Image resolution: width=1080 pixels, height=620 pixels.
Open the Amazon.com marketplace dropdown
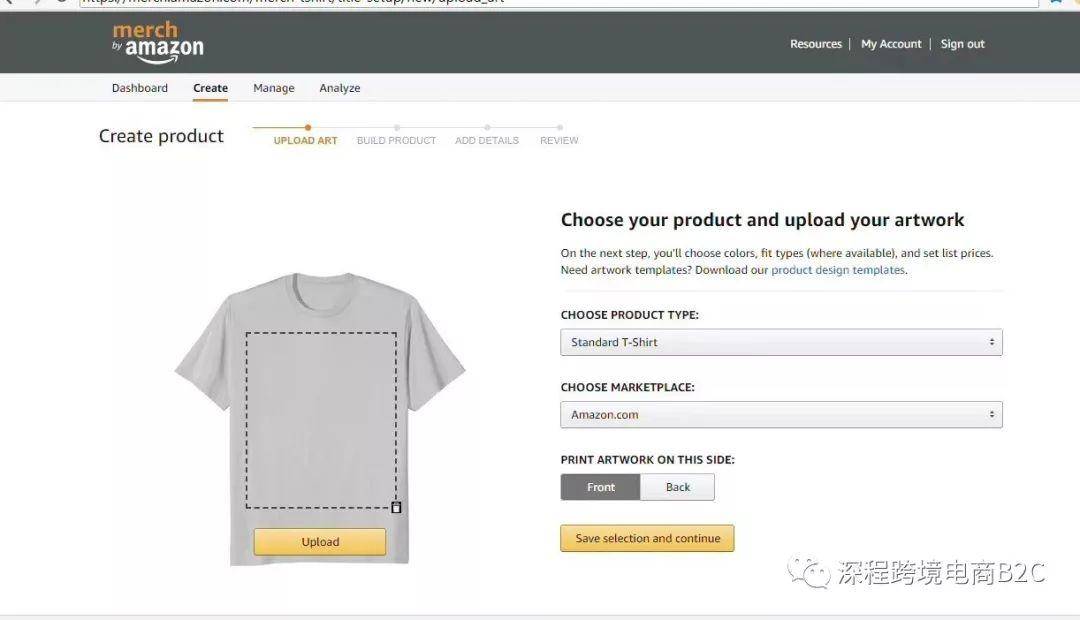pos(781,415)
